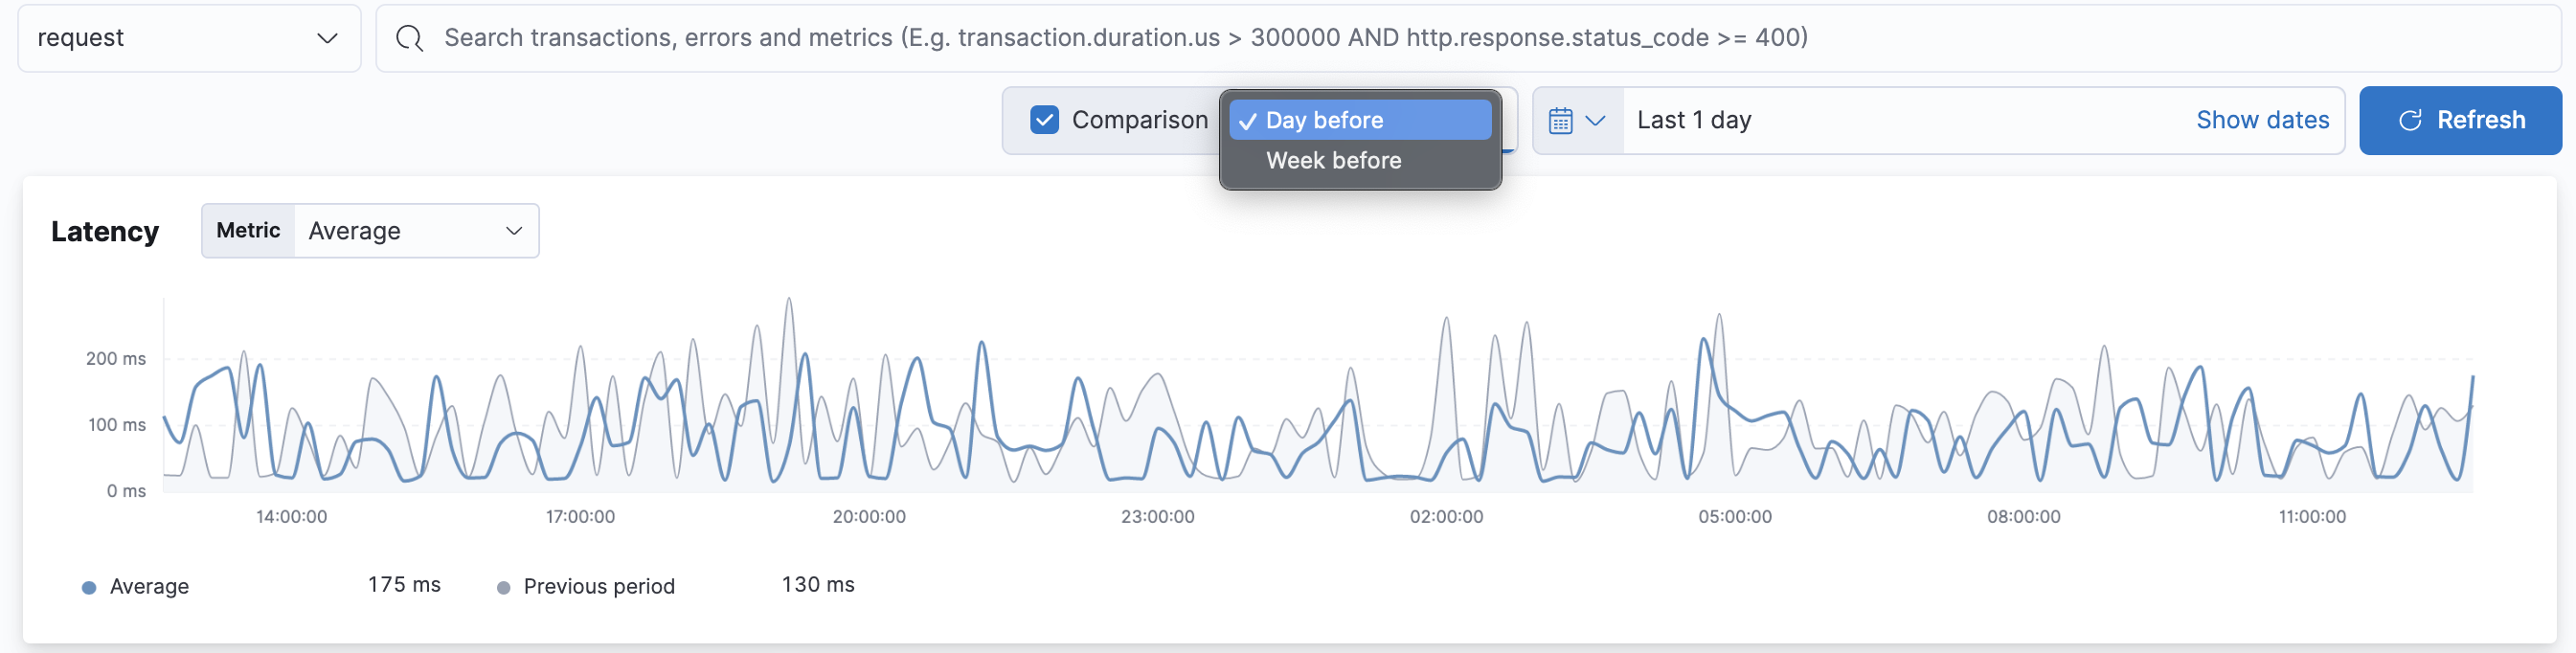The image size is (2576, 653).
Task: Expand the Average metric dropdown
Action: click(416, 231)
